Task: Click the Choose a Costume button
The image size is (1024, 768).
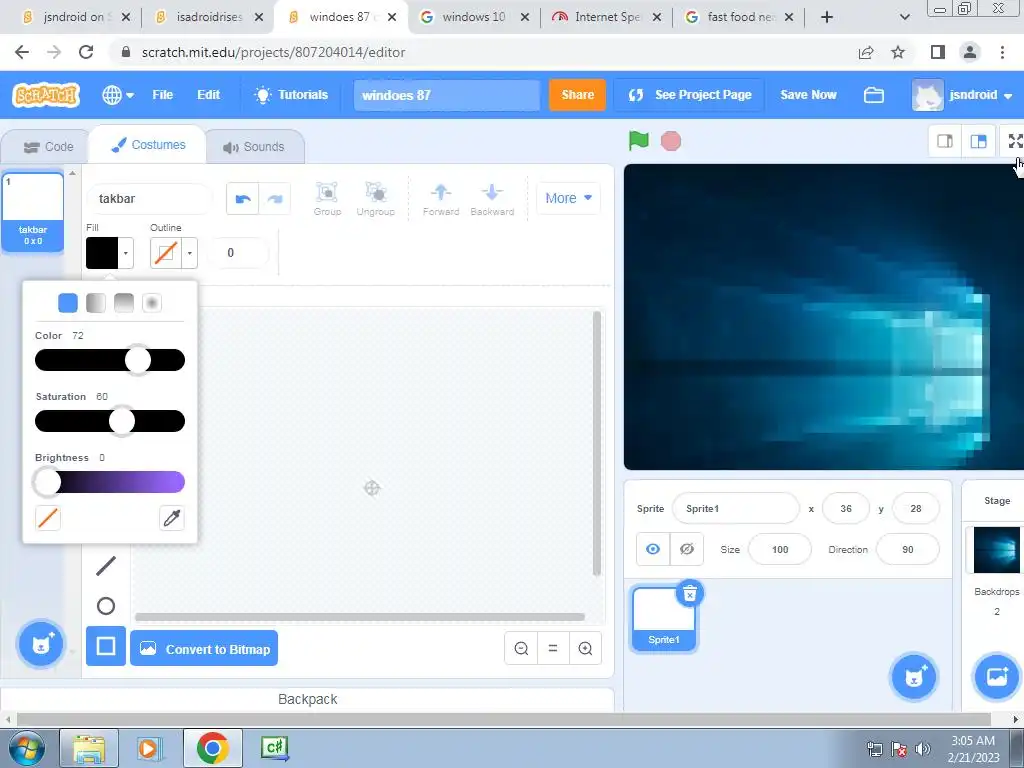Action: click(x=40, y=644)
